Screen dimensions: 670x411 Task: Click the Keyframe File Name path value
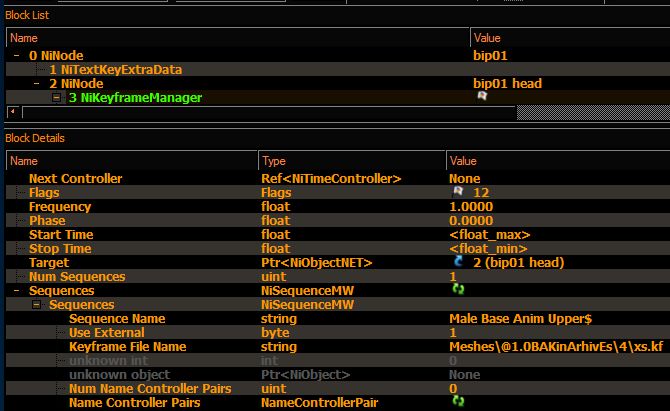click(x=556, y=346)
